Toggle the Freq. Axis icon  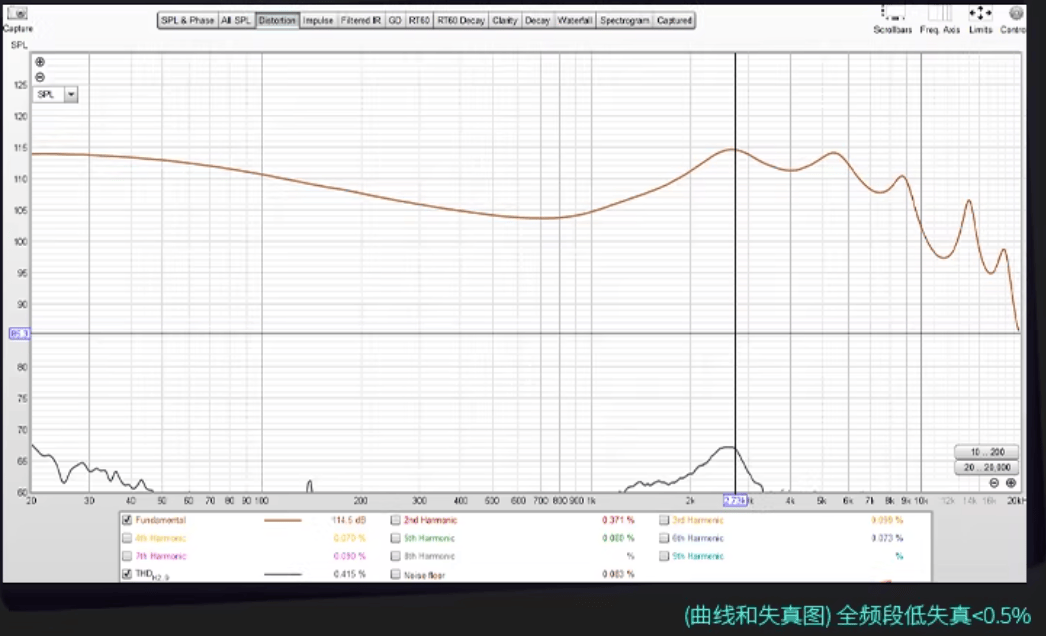[939, 13]
